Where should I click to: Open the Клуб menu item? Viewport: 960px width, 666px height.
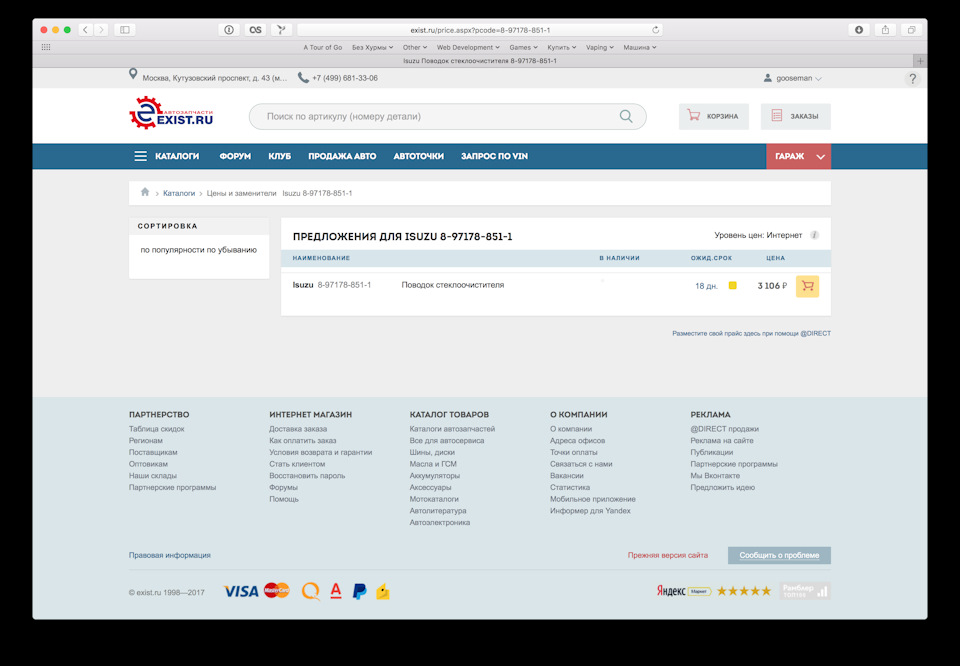coord(279,156)
